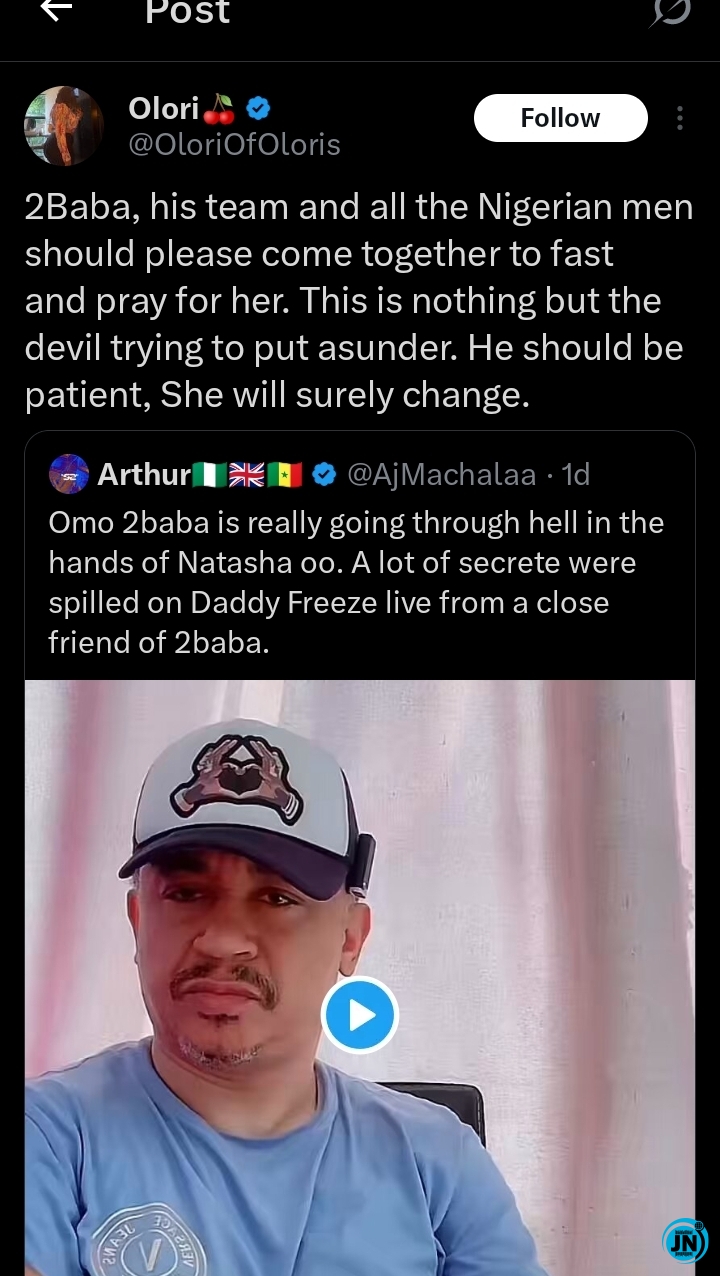720x1276 pixels.
Task: Tap Olori's main post text
Action: pos(358,301)
